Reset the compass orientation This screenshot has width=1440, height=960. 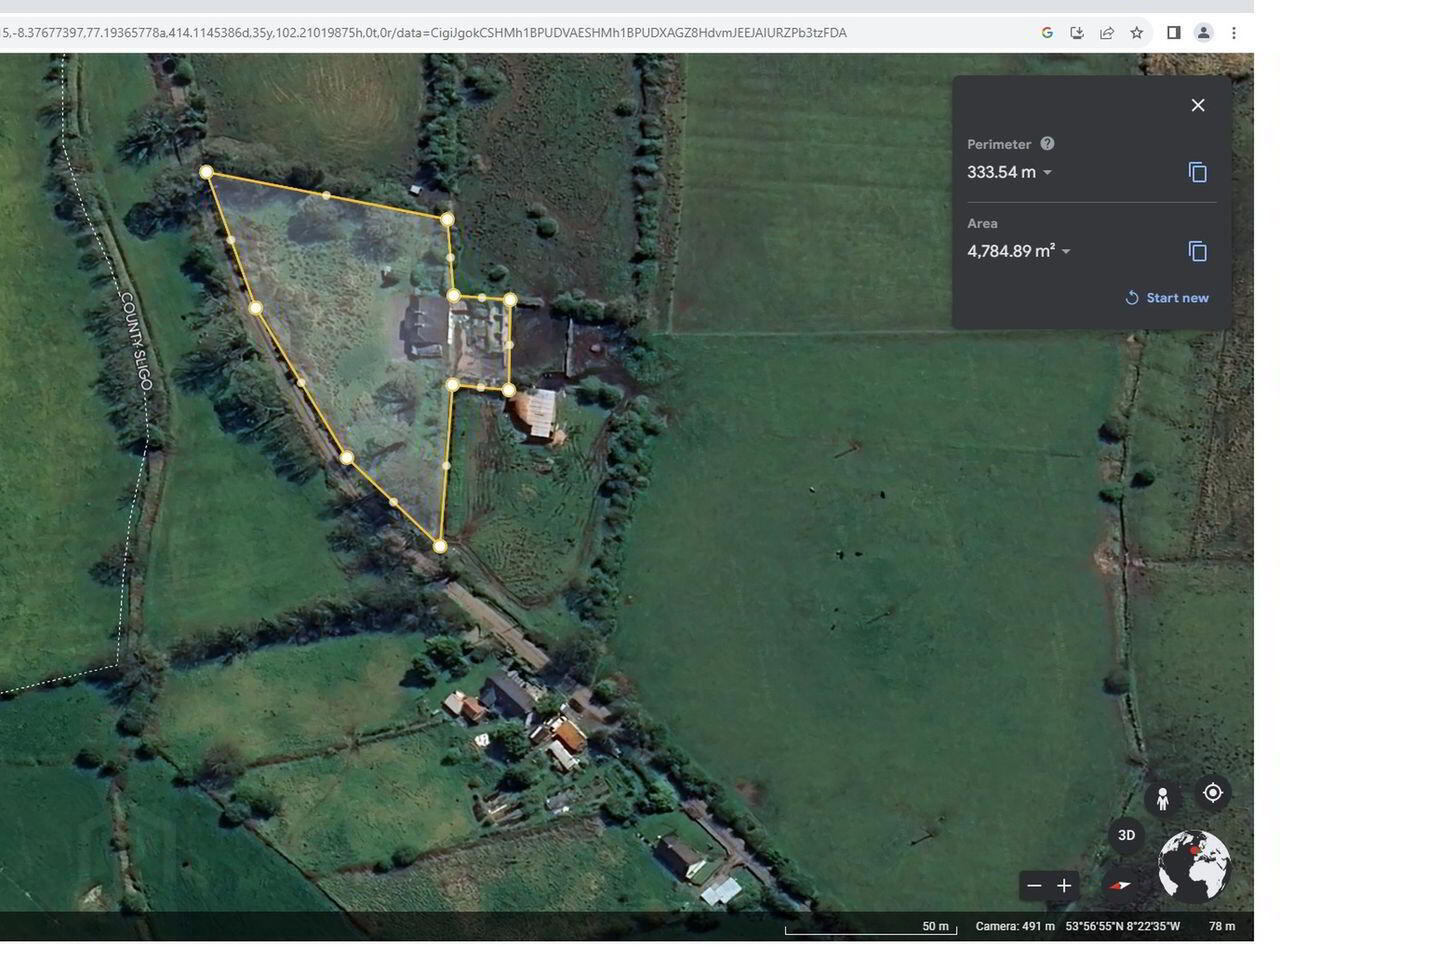pos(1121,886)
